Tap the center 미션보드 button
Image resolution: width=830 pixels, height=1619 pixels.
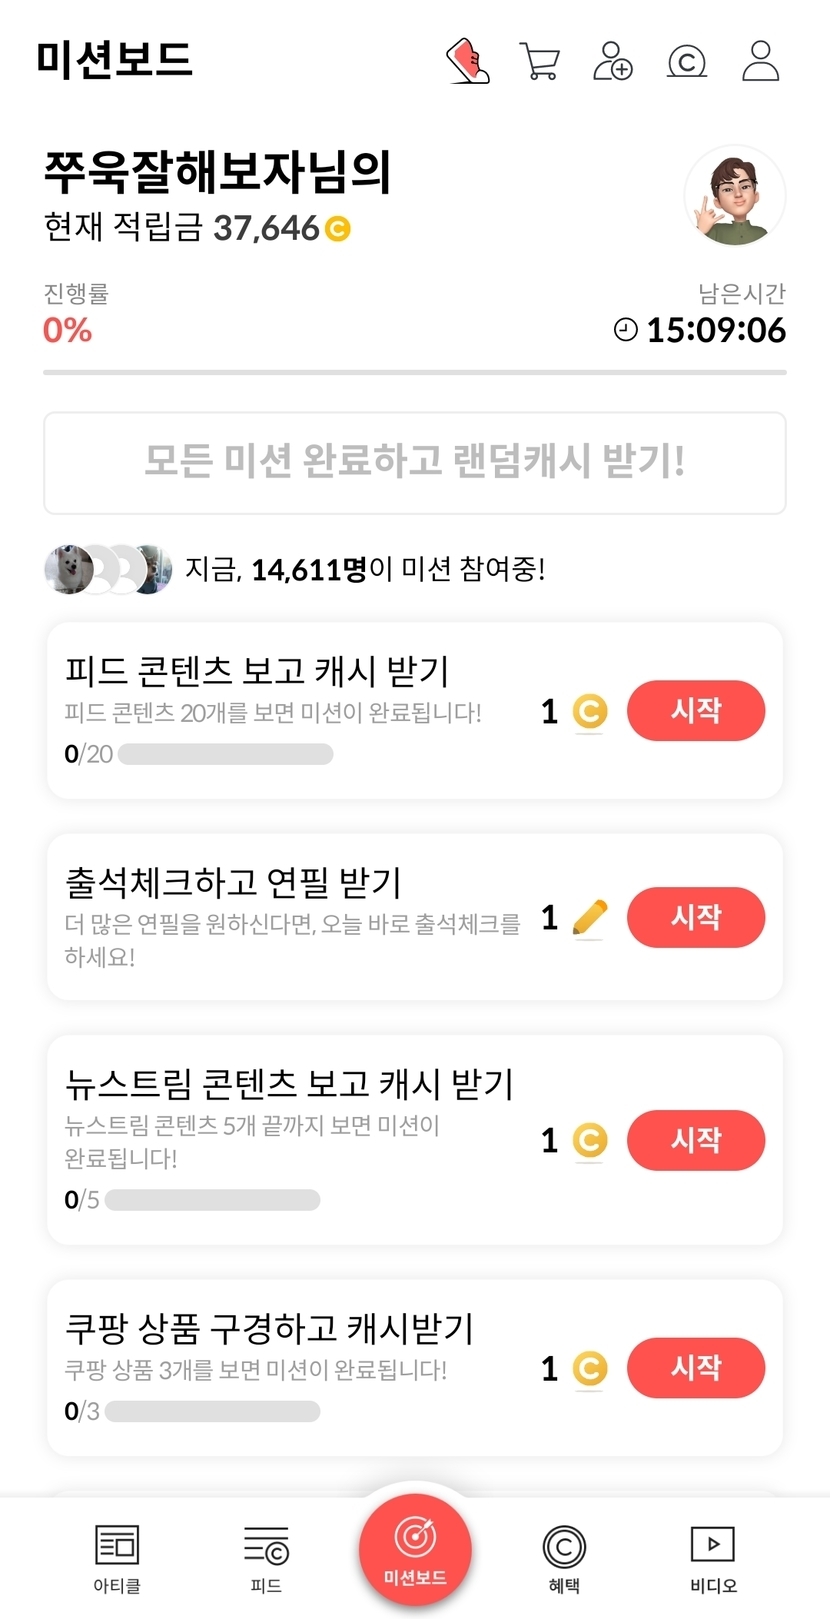[x=415, y=1548]
